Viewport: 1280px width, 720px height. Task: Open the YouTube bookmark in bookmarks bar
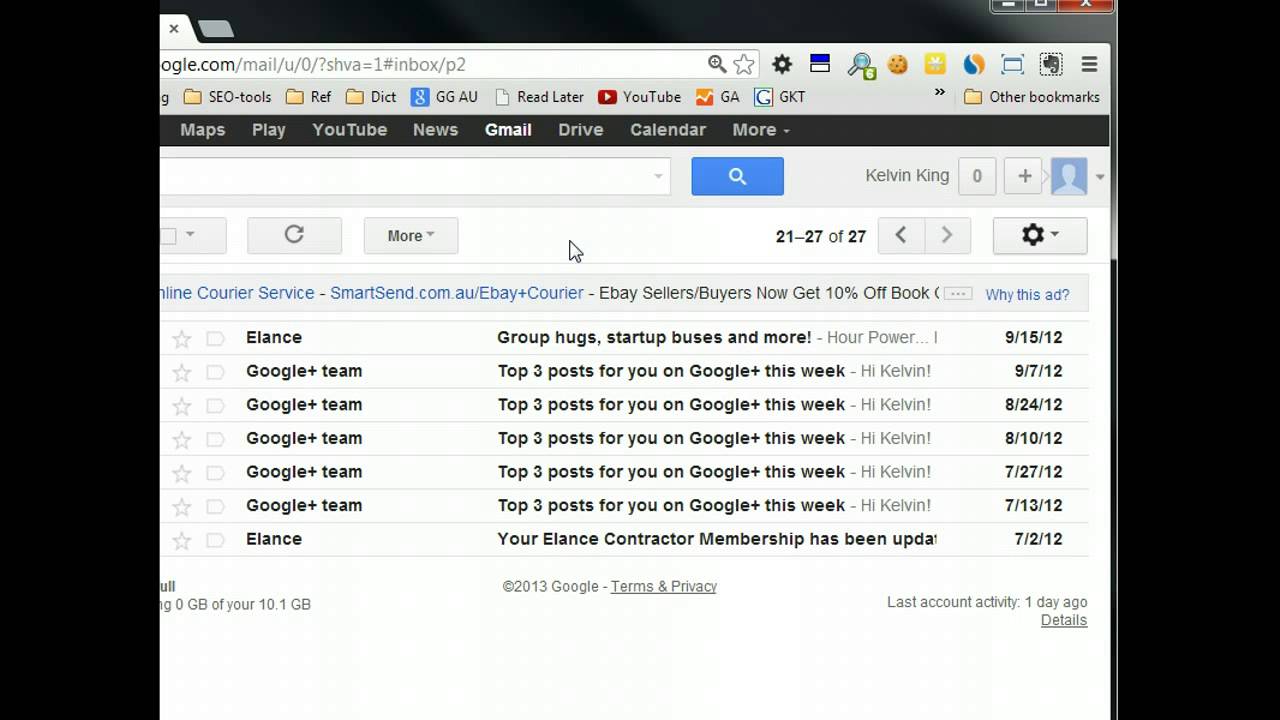coord(640,97)
